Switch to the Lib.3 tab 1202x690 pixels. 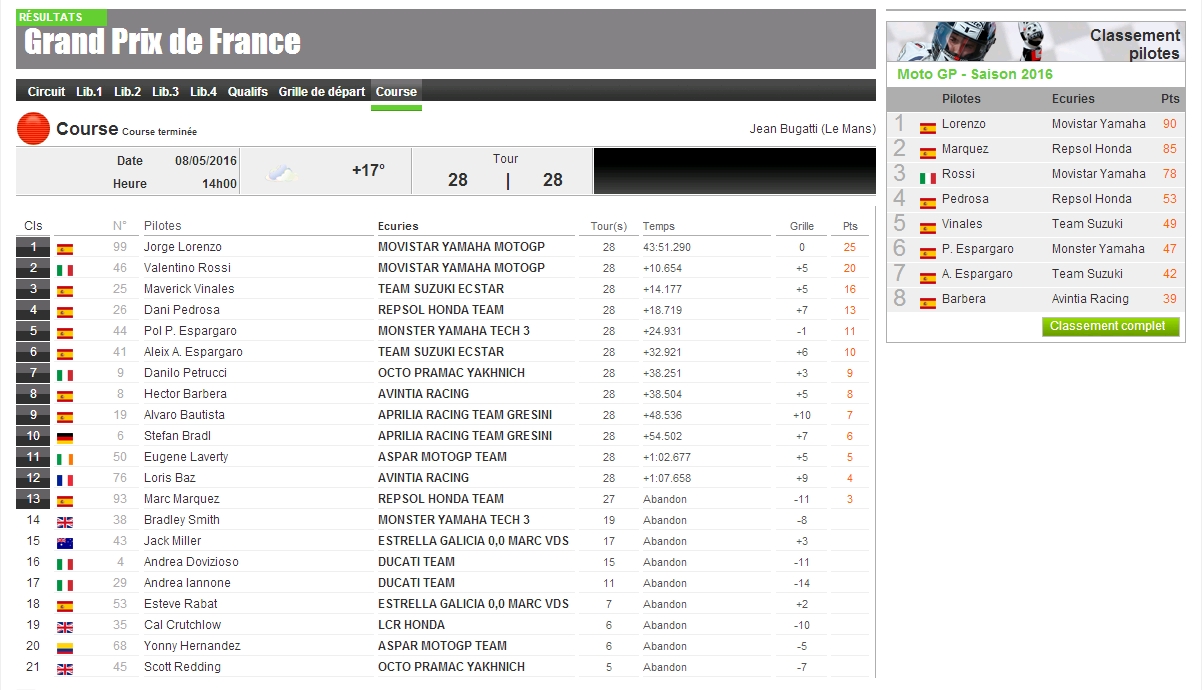(165, 92)
